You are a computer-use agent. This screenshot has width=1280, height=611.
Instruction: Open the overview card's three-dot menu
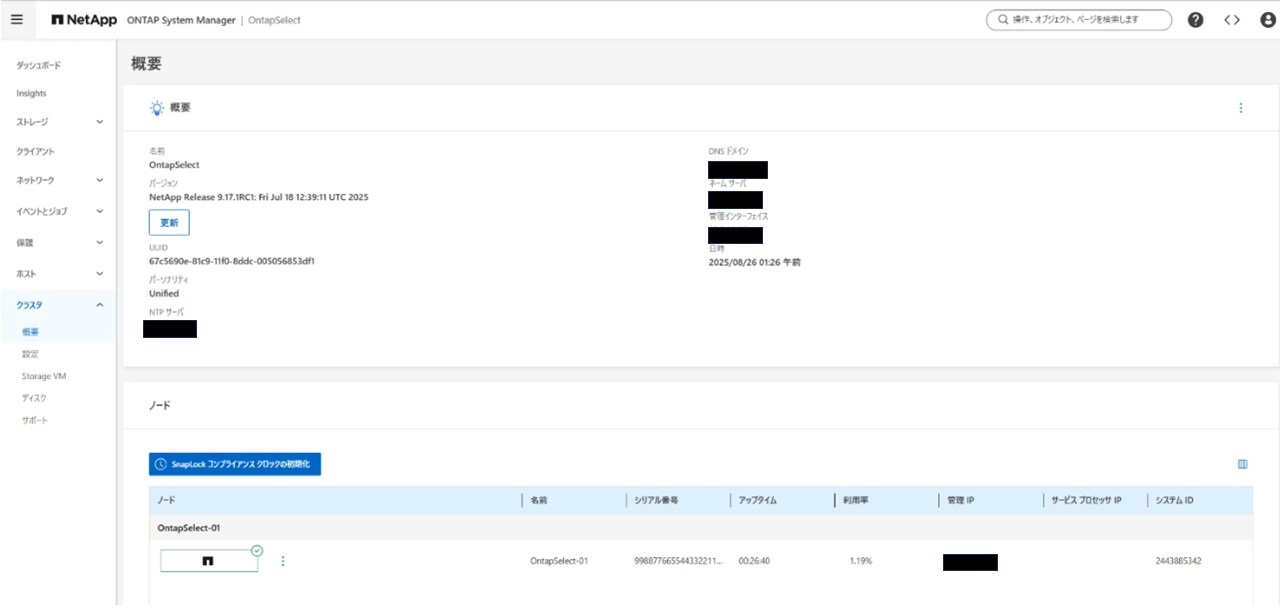(x=1241, y=108)
